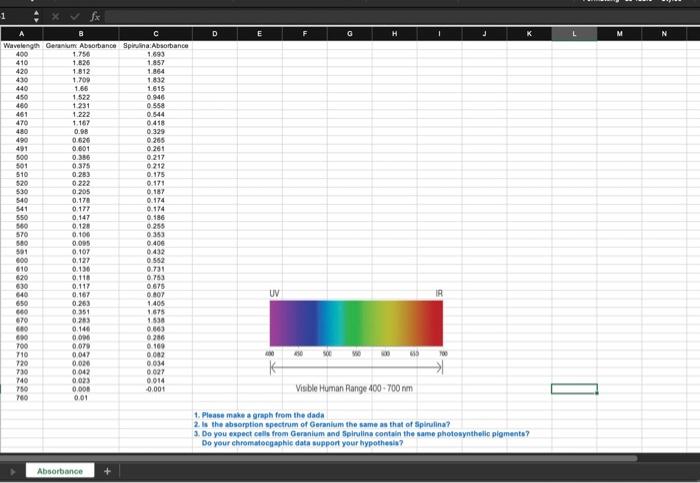Click question '1. Please make a graph' text
This screenshot has height=483, width=700.
pyautogui.click(x=259, y=415)
